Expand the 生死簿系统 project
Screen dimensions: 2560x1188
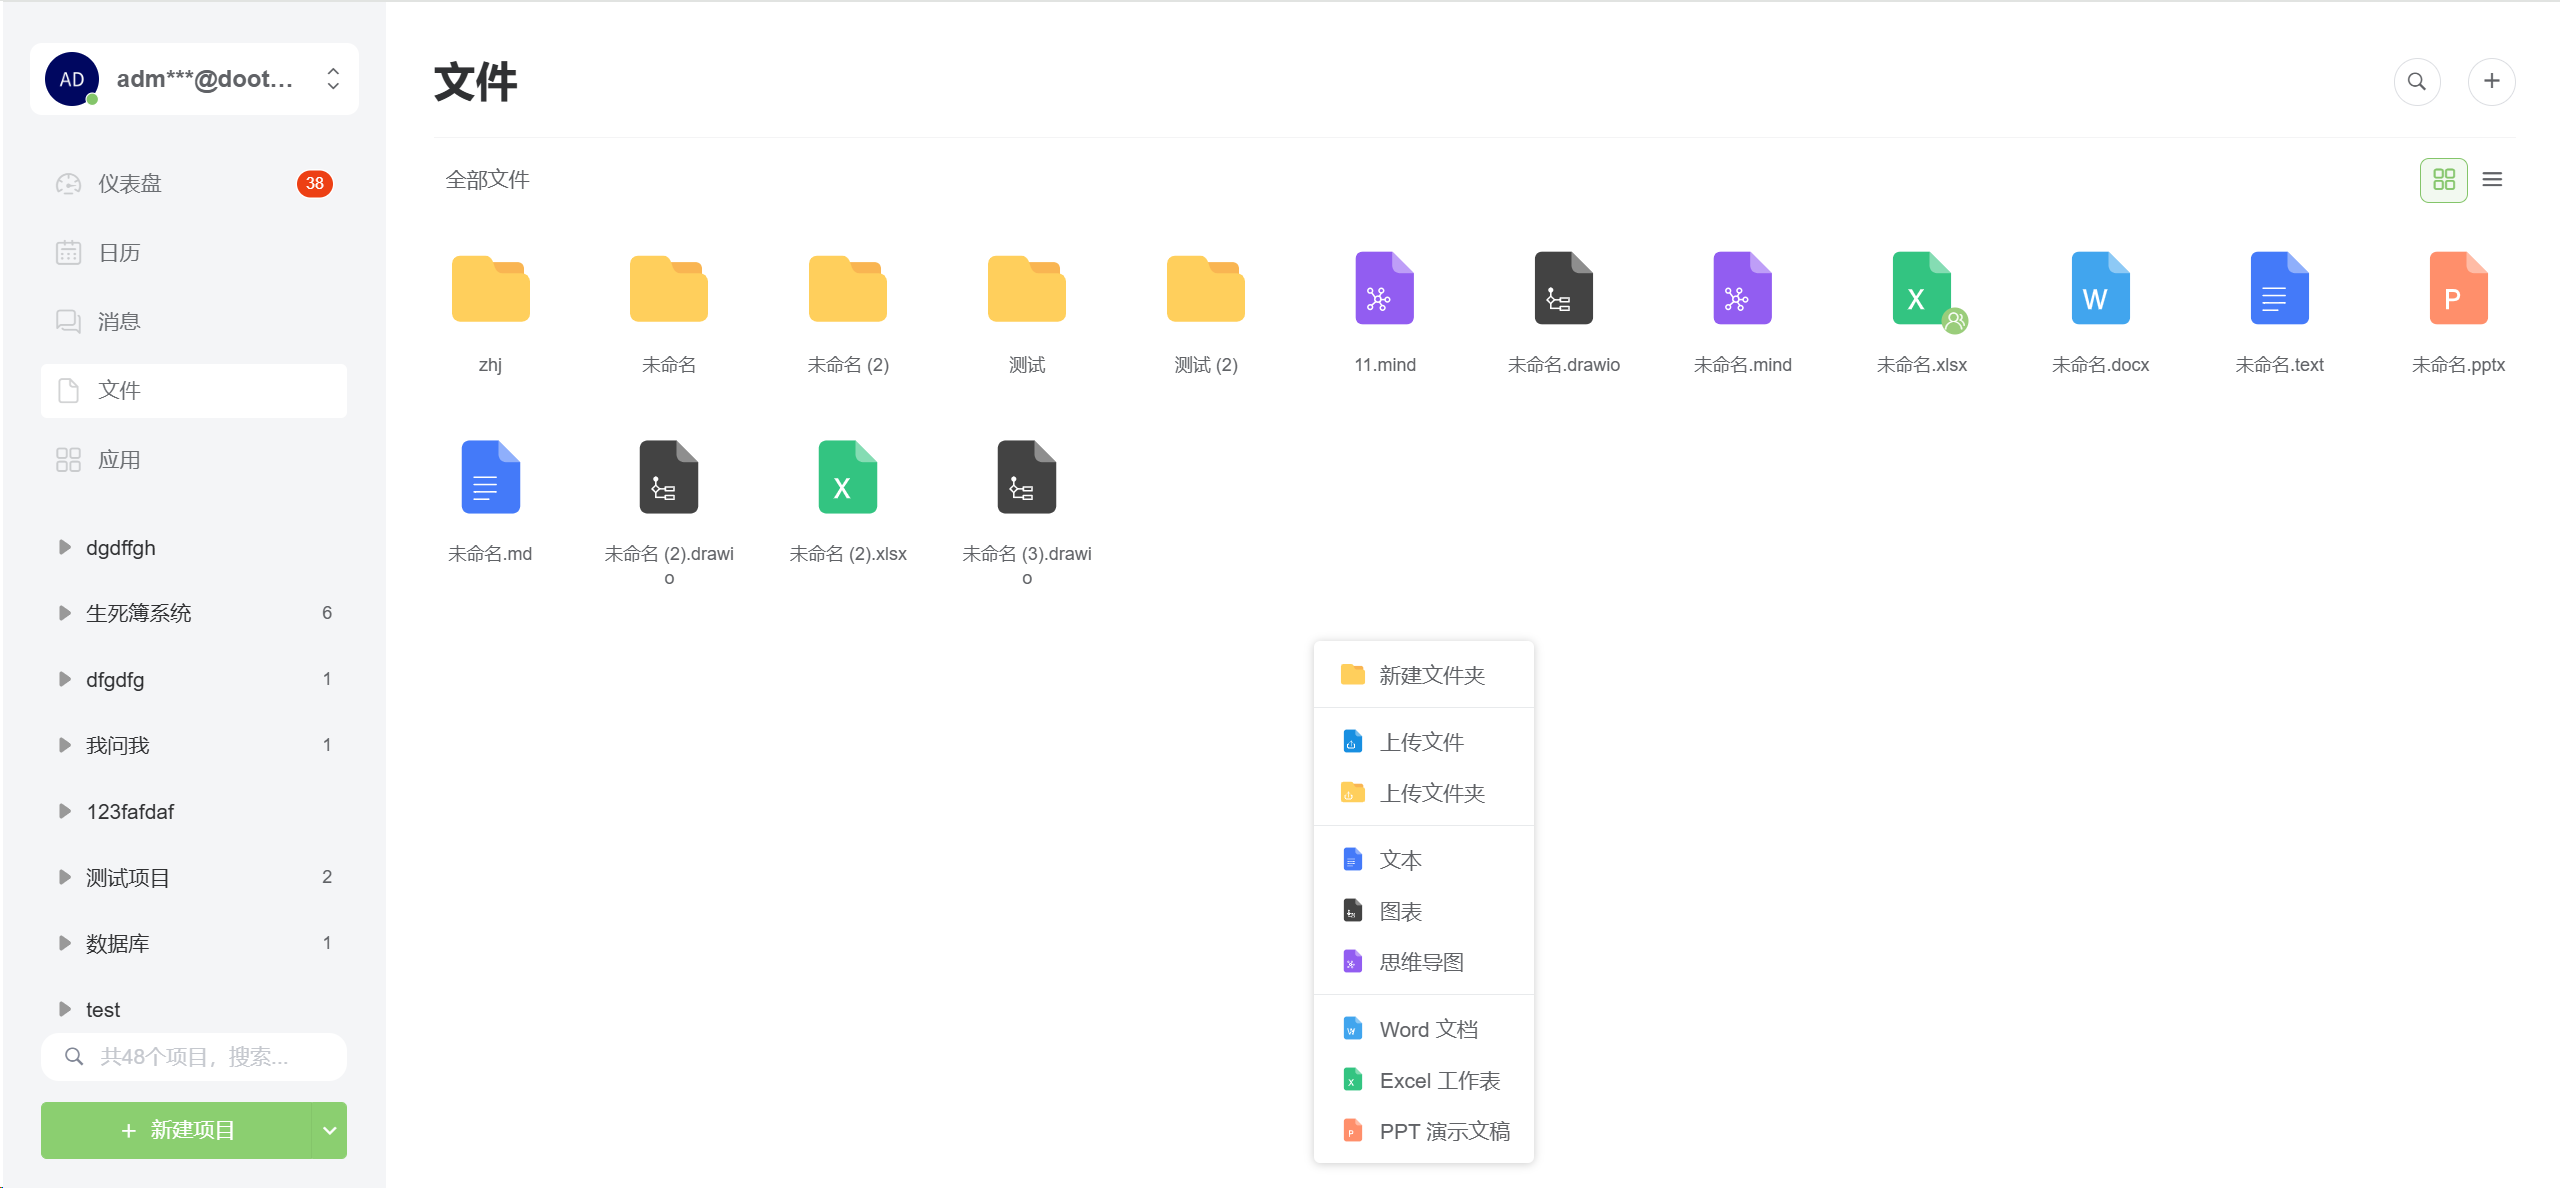tap(65, 613)
